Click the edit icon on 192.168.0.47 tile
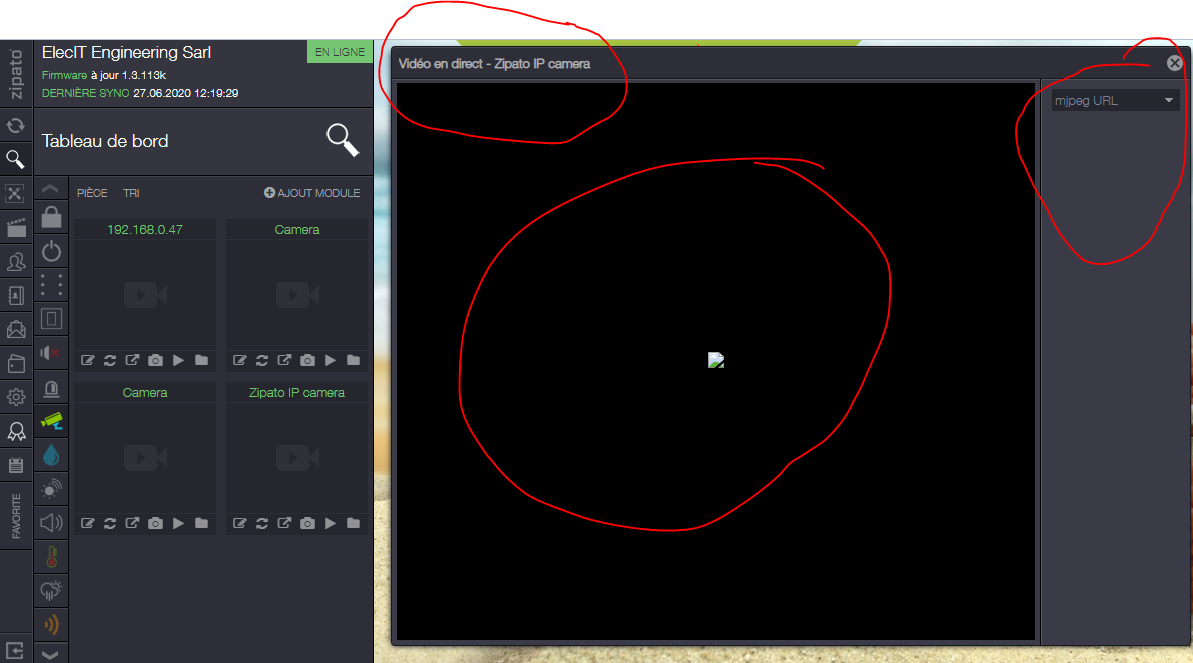 [87, 360]
